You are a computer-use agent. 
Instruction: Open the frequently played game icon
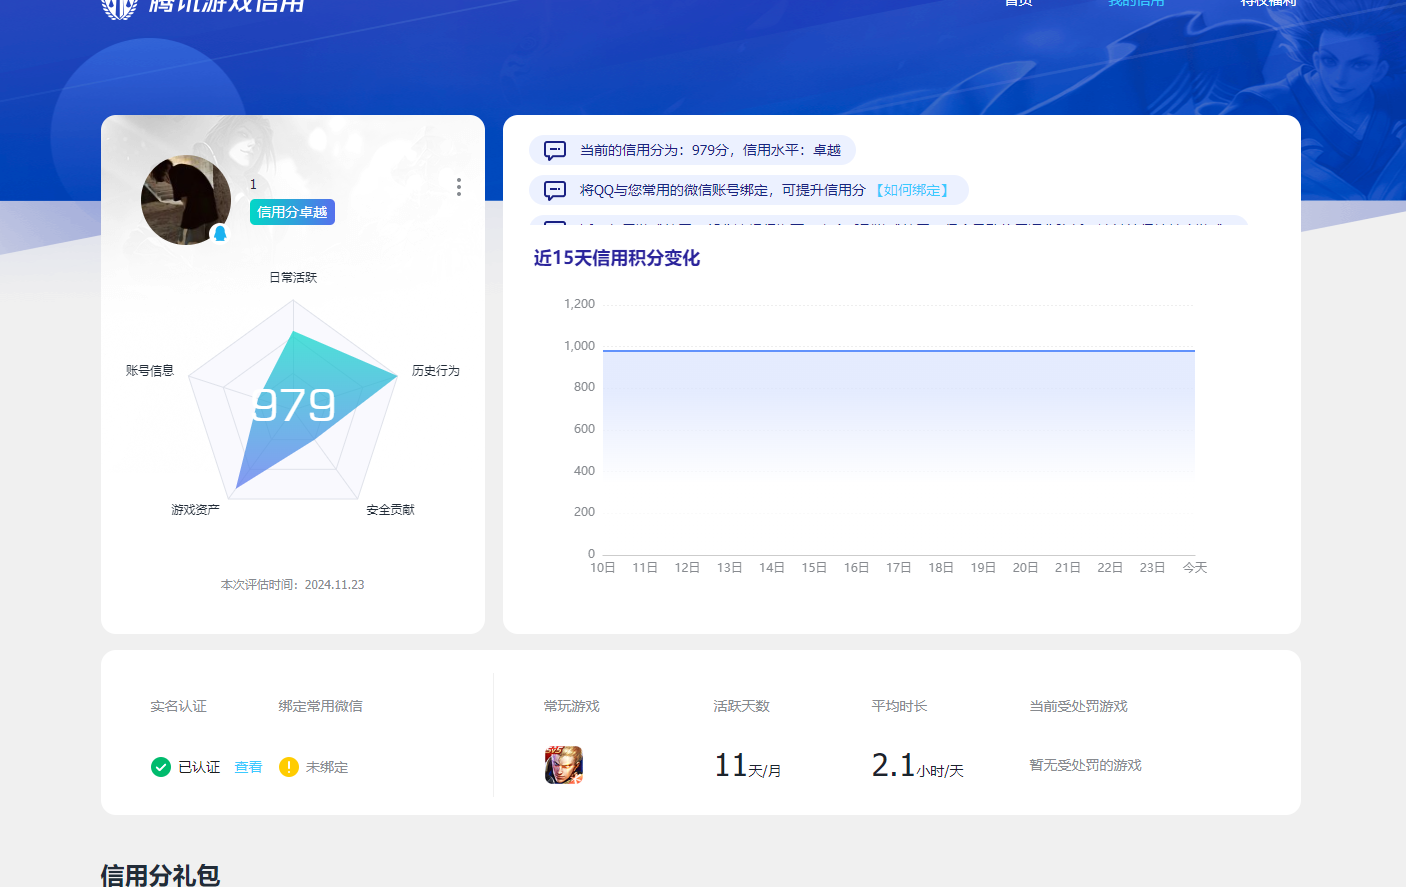click(564, 765)
